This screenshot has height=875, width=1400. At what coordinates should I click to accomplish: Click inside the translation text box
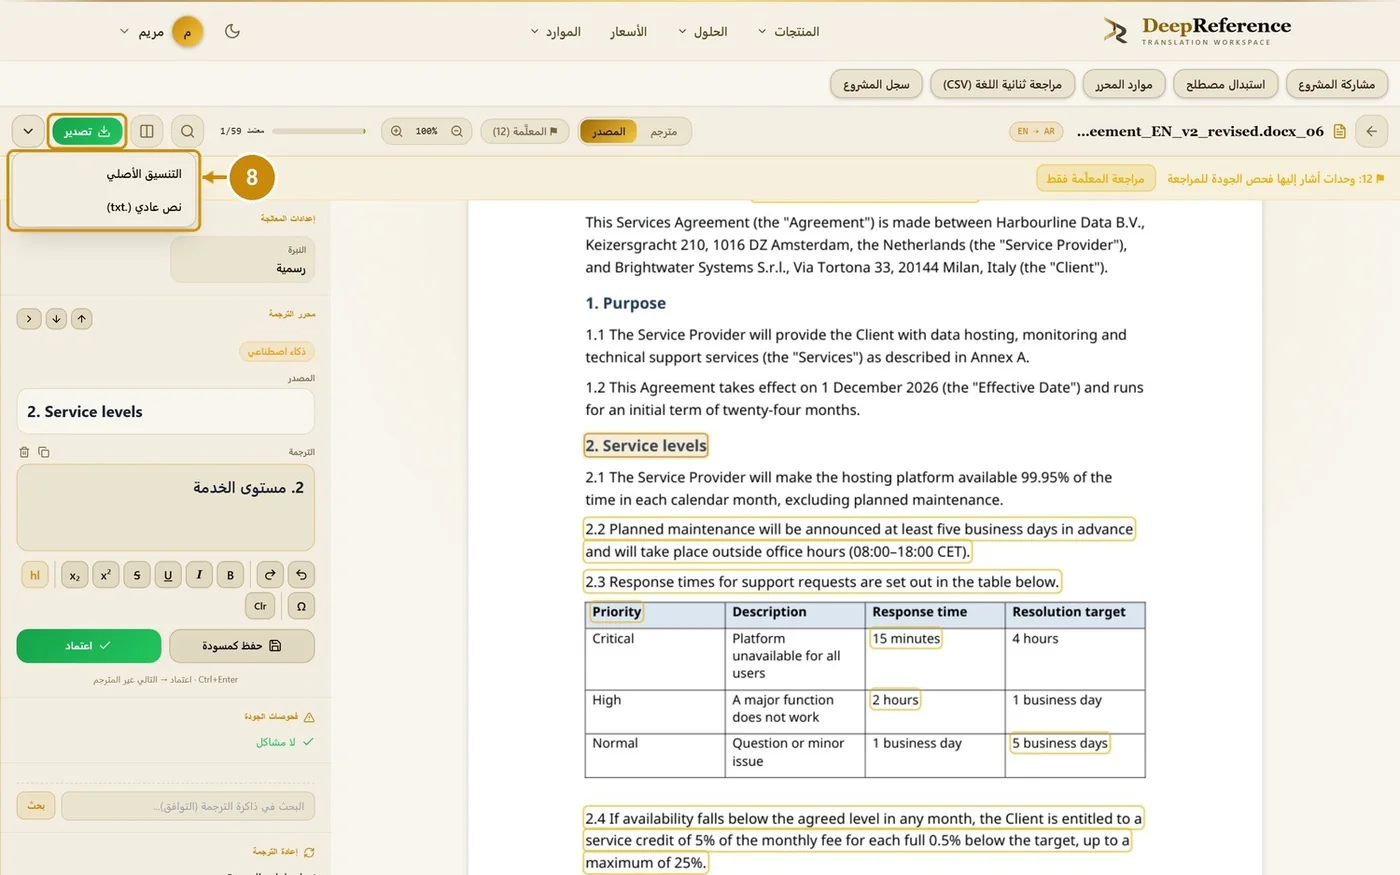[x=166, y=507]
